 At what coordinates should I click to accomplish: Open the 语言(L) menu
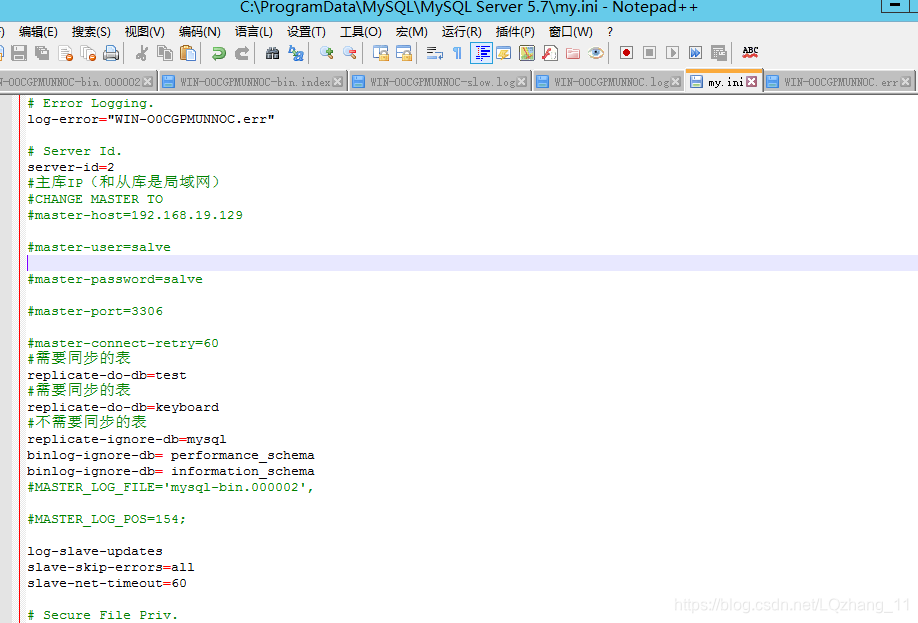click(254, 32)
